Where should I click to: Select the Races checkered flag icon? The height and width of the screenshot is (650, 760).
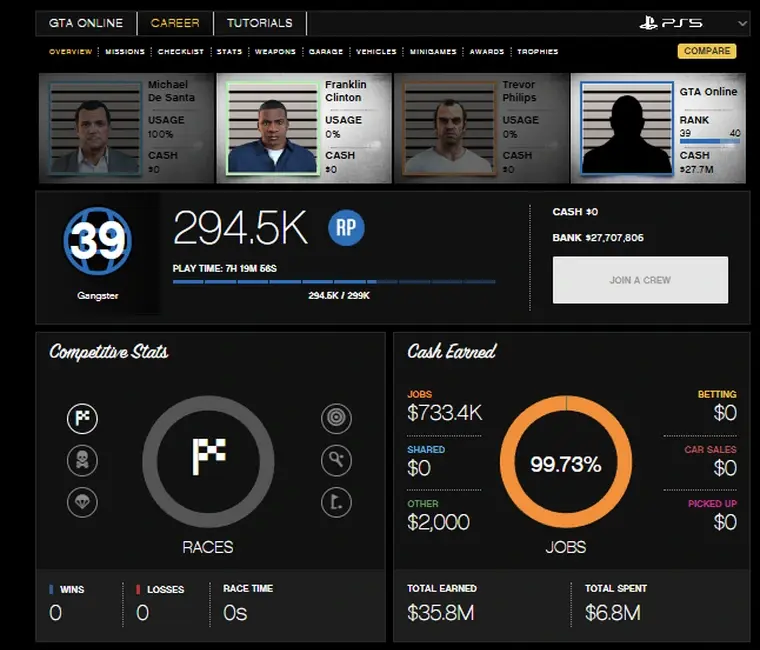[82, 418]
